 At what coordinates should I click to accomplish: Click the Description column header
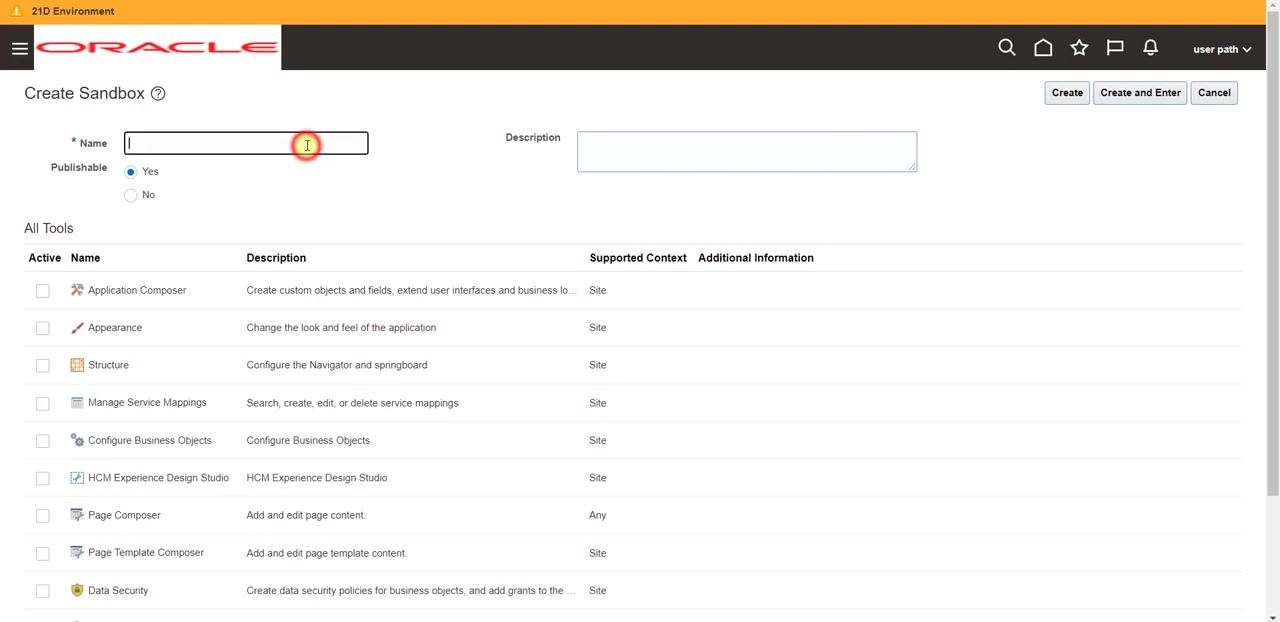[276, 258]
